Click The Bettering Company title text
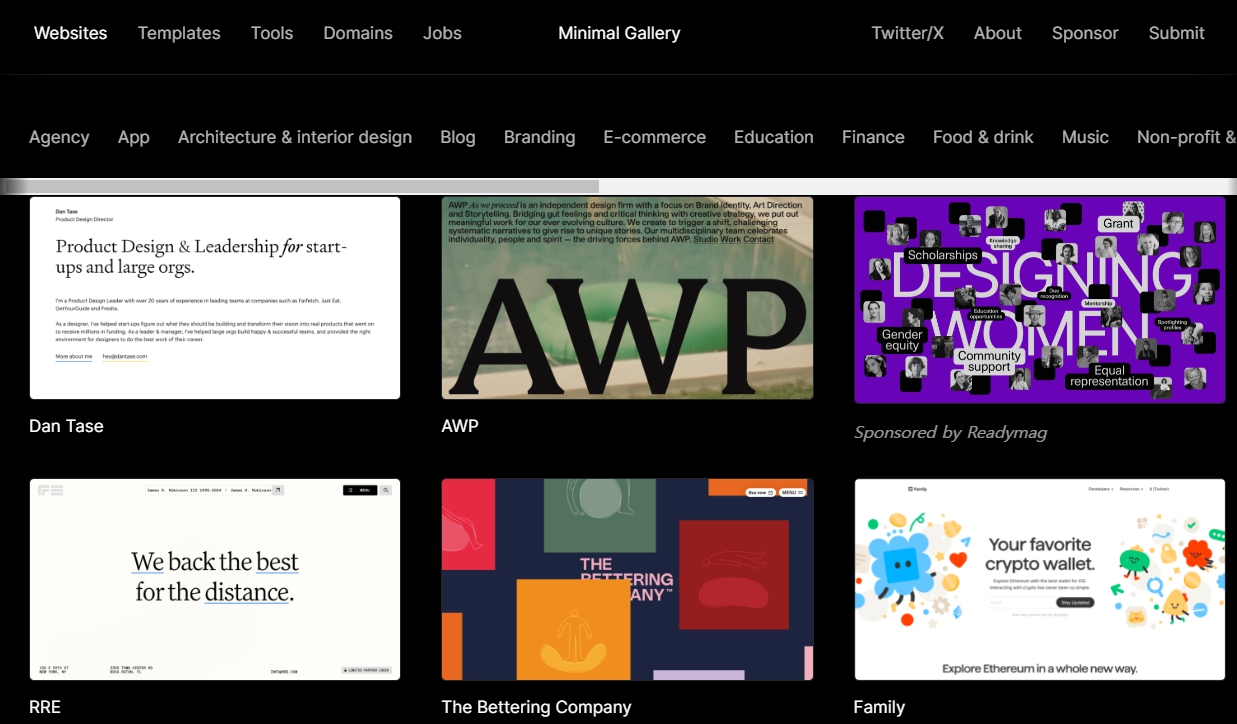Image resolution: width=1237 pixels, height=724 pixels. click(536, 707)
